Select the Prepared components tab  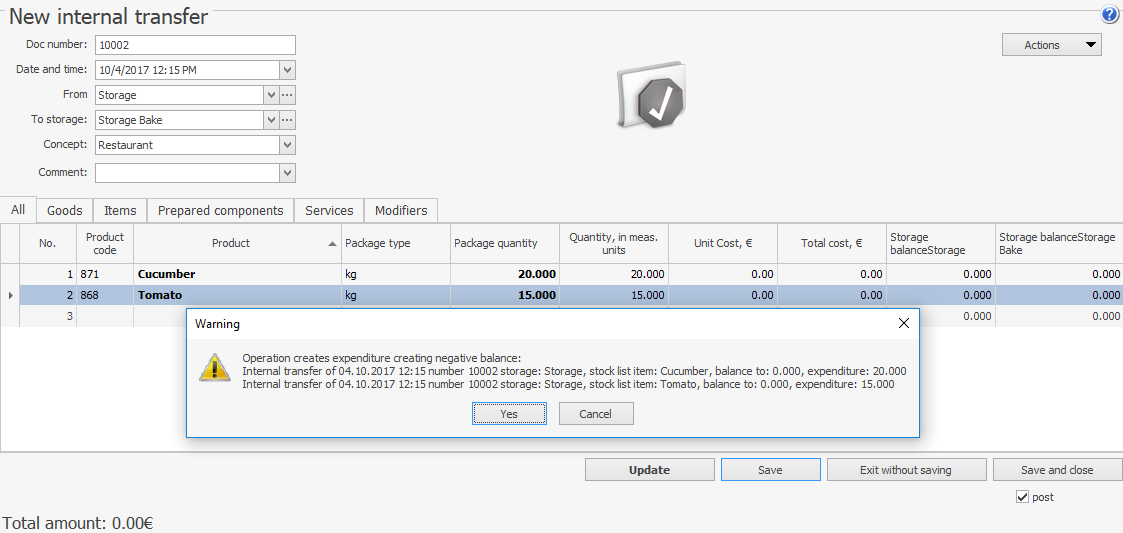tap(220, 211)
